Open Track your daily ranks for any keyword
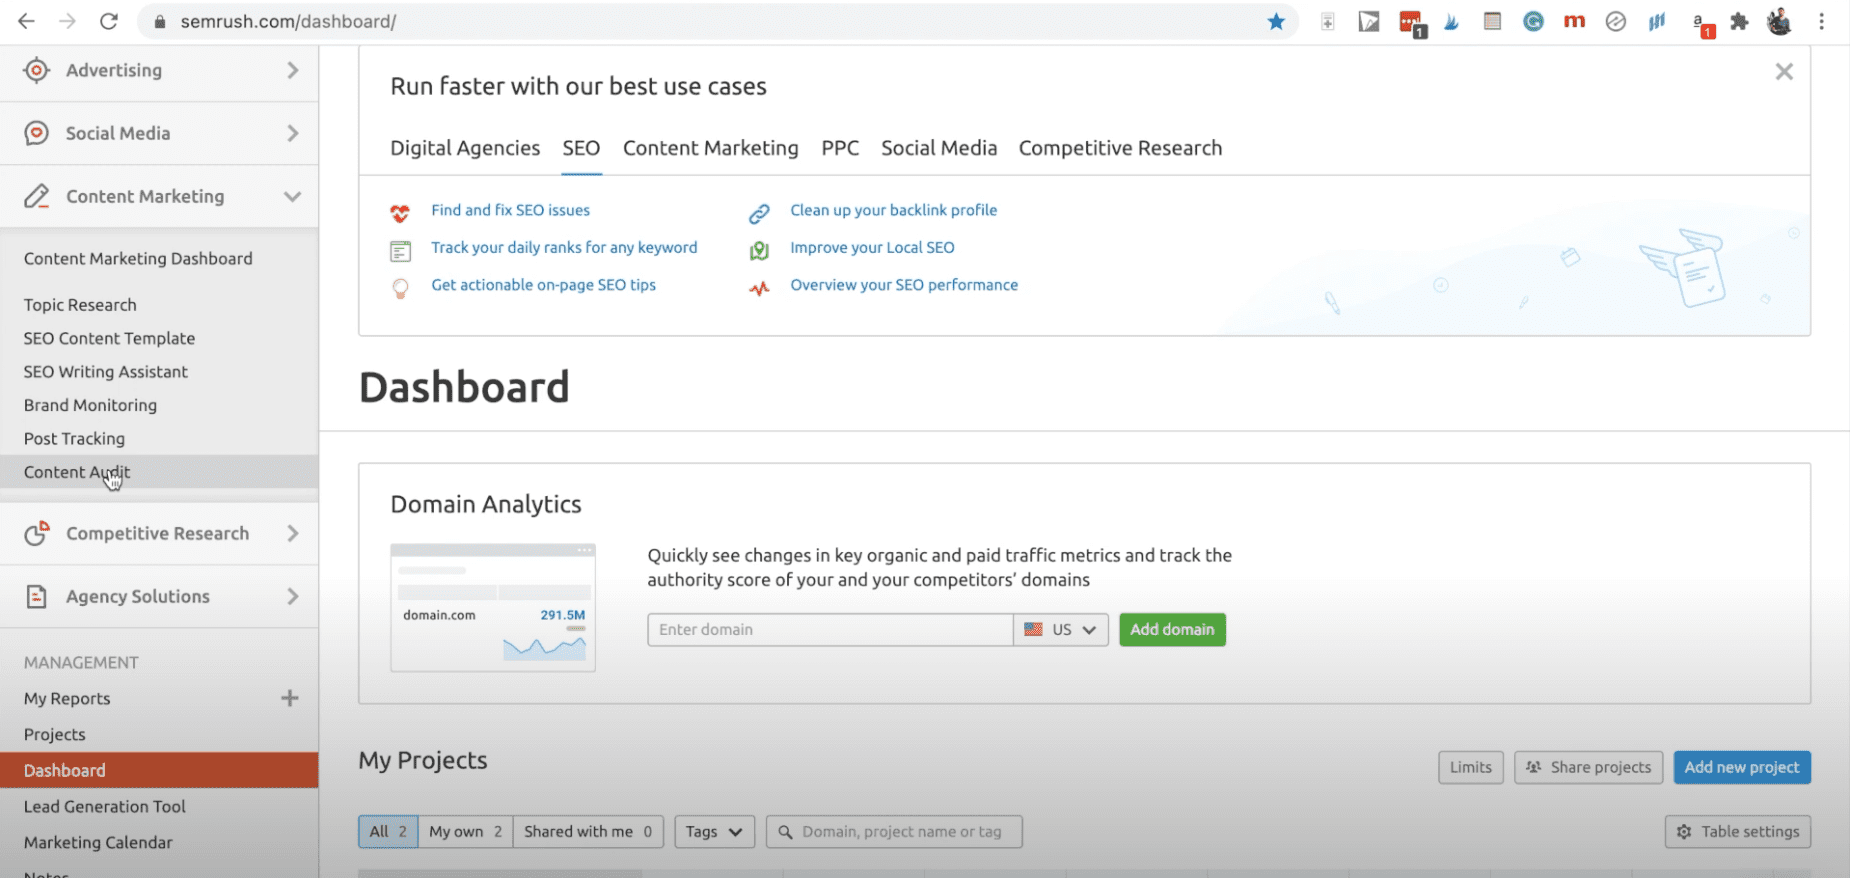1850x878 pixels. click(564, 247)
